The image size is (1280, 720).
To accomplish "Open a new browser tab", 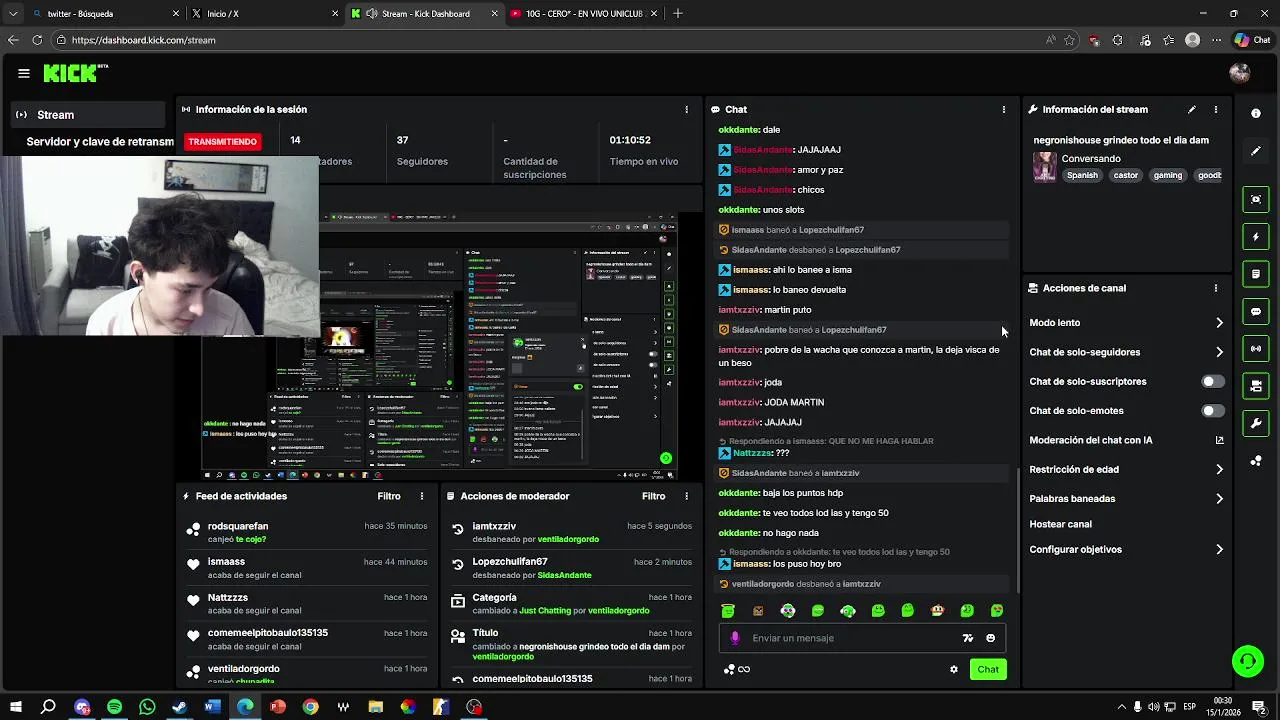I will 678,14.
